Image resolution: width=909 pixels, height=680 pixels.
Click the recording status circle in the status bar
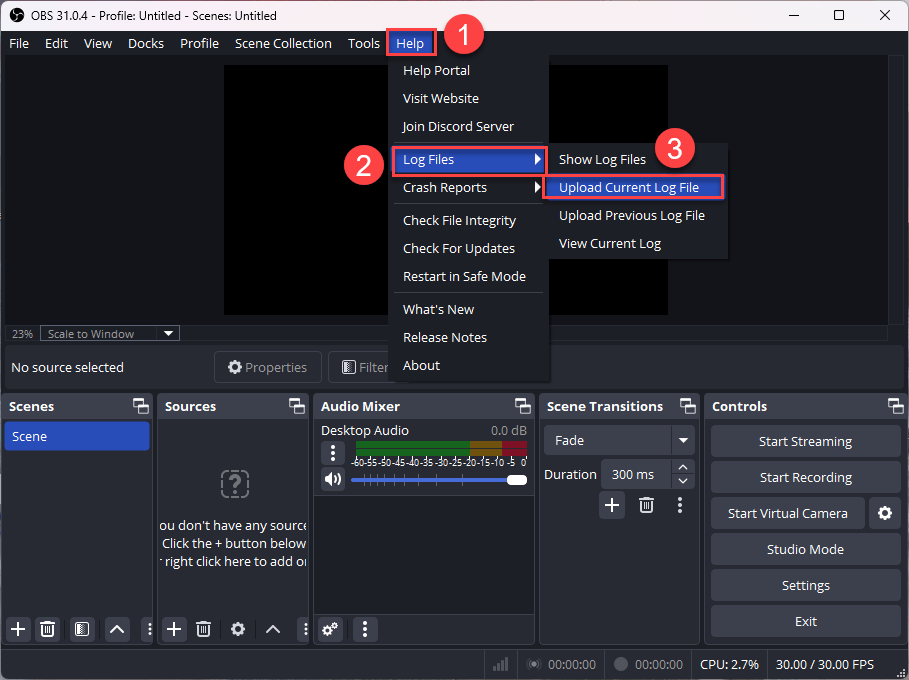pos(621,664)
